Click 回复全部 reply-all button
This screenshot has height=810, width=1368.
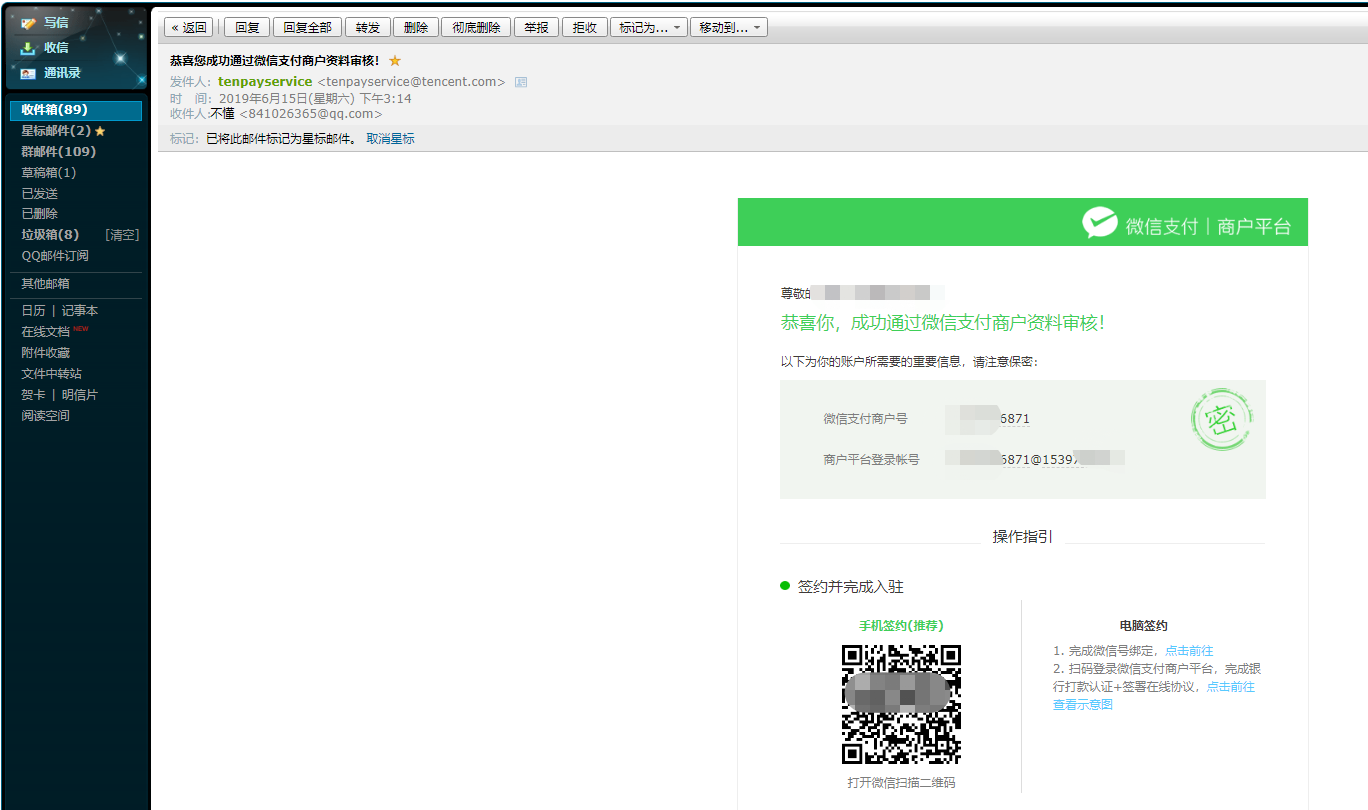307,28
